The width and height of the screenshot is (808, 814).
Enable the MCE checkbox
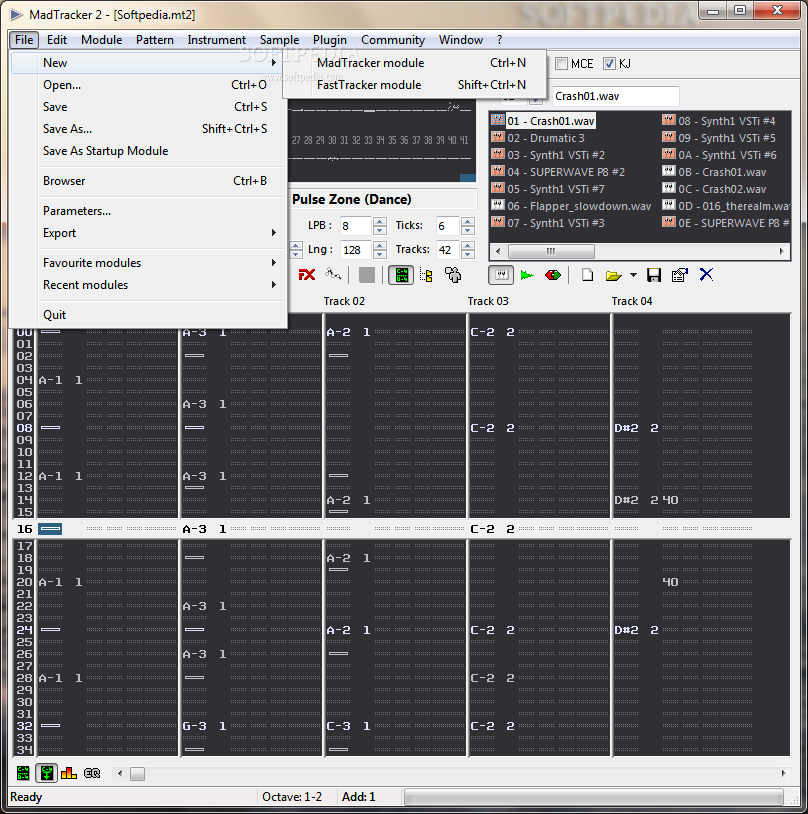(561, 63)
